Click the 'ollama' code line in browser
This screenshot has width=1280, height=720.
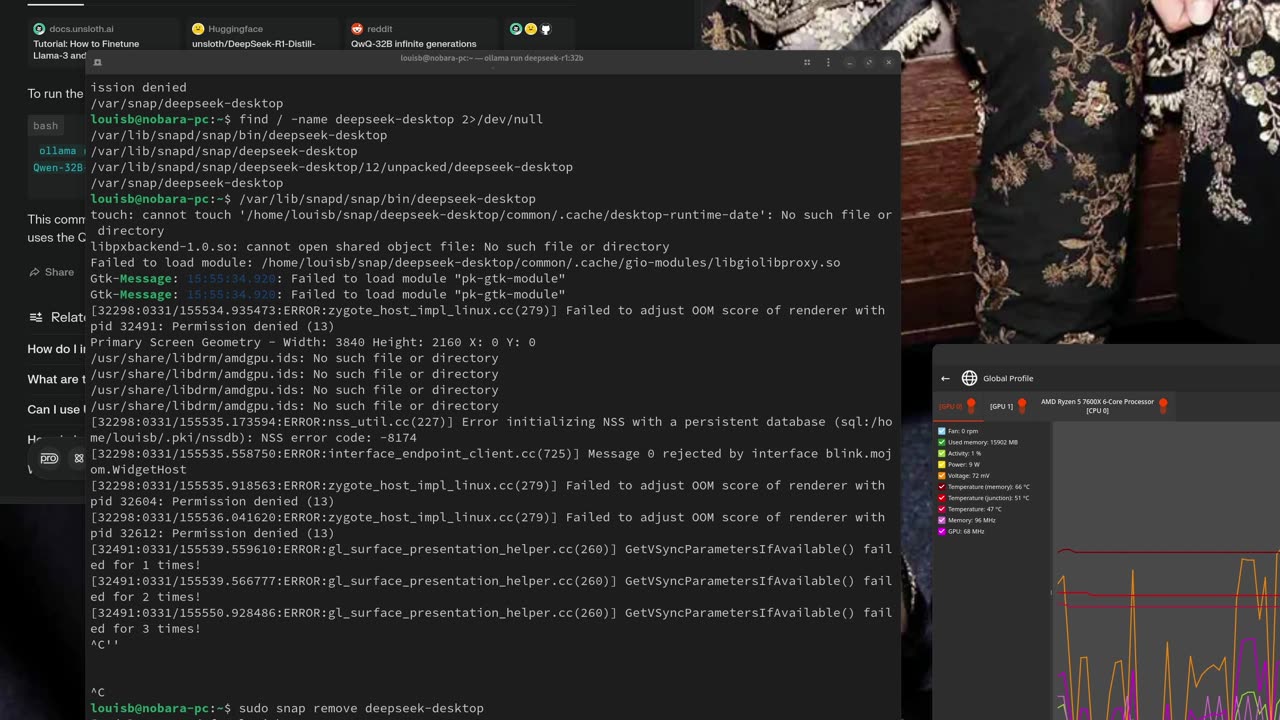(x=58, y=151)
